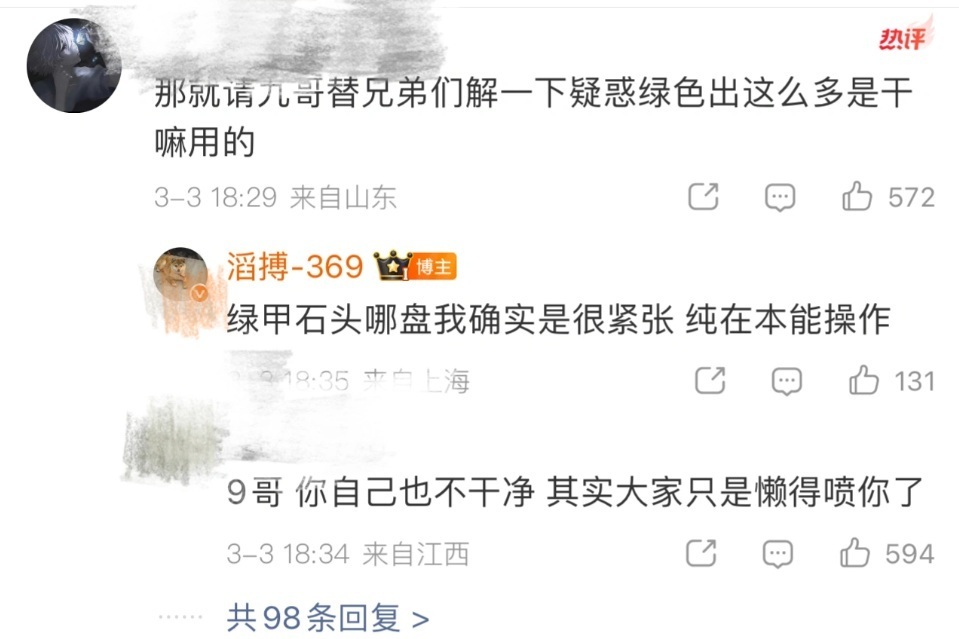The height and width of the screenshot is (639, 959).
Task: Like the top comment with 572 likes
Action: pos(856,196)
